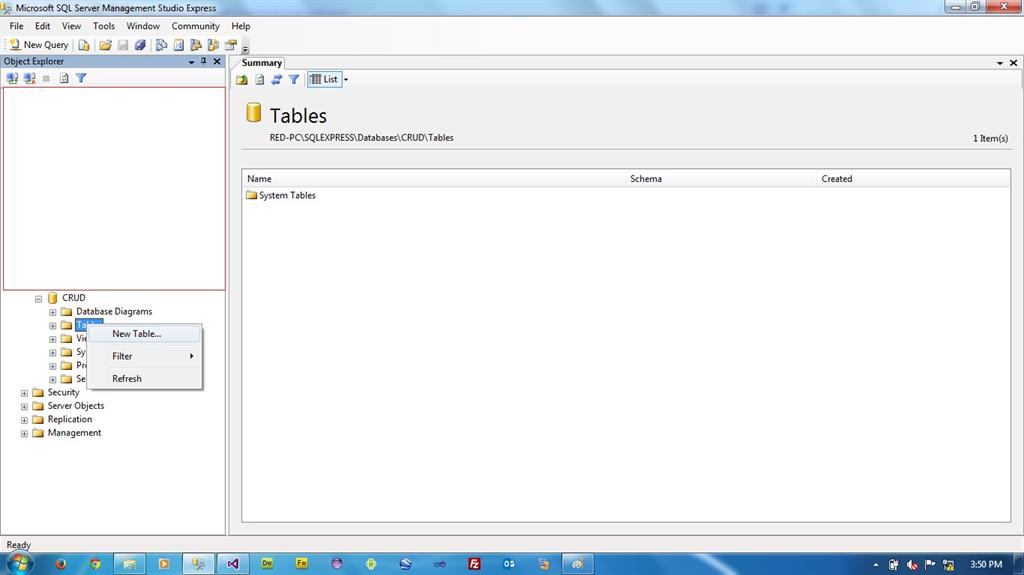The width and height of the screenshot is (1024, 575).
Task: Click the Filter funnel in Summary toolbar
Action: coord(294,79)
